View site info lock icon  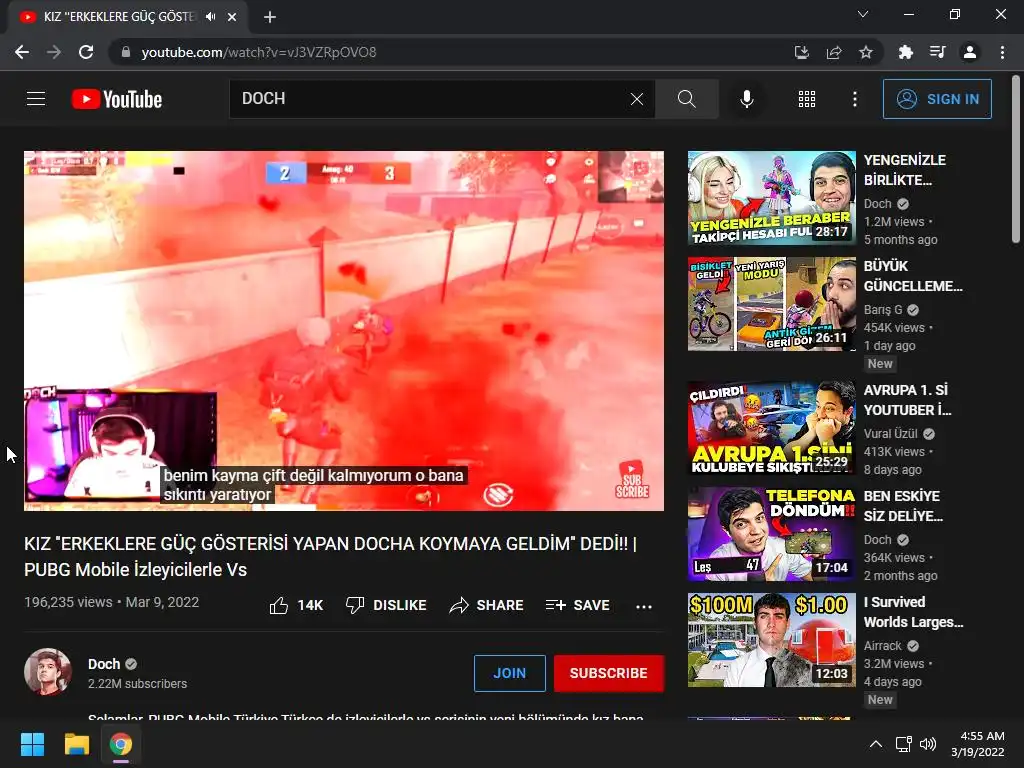pos(126,52)
